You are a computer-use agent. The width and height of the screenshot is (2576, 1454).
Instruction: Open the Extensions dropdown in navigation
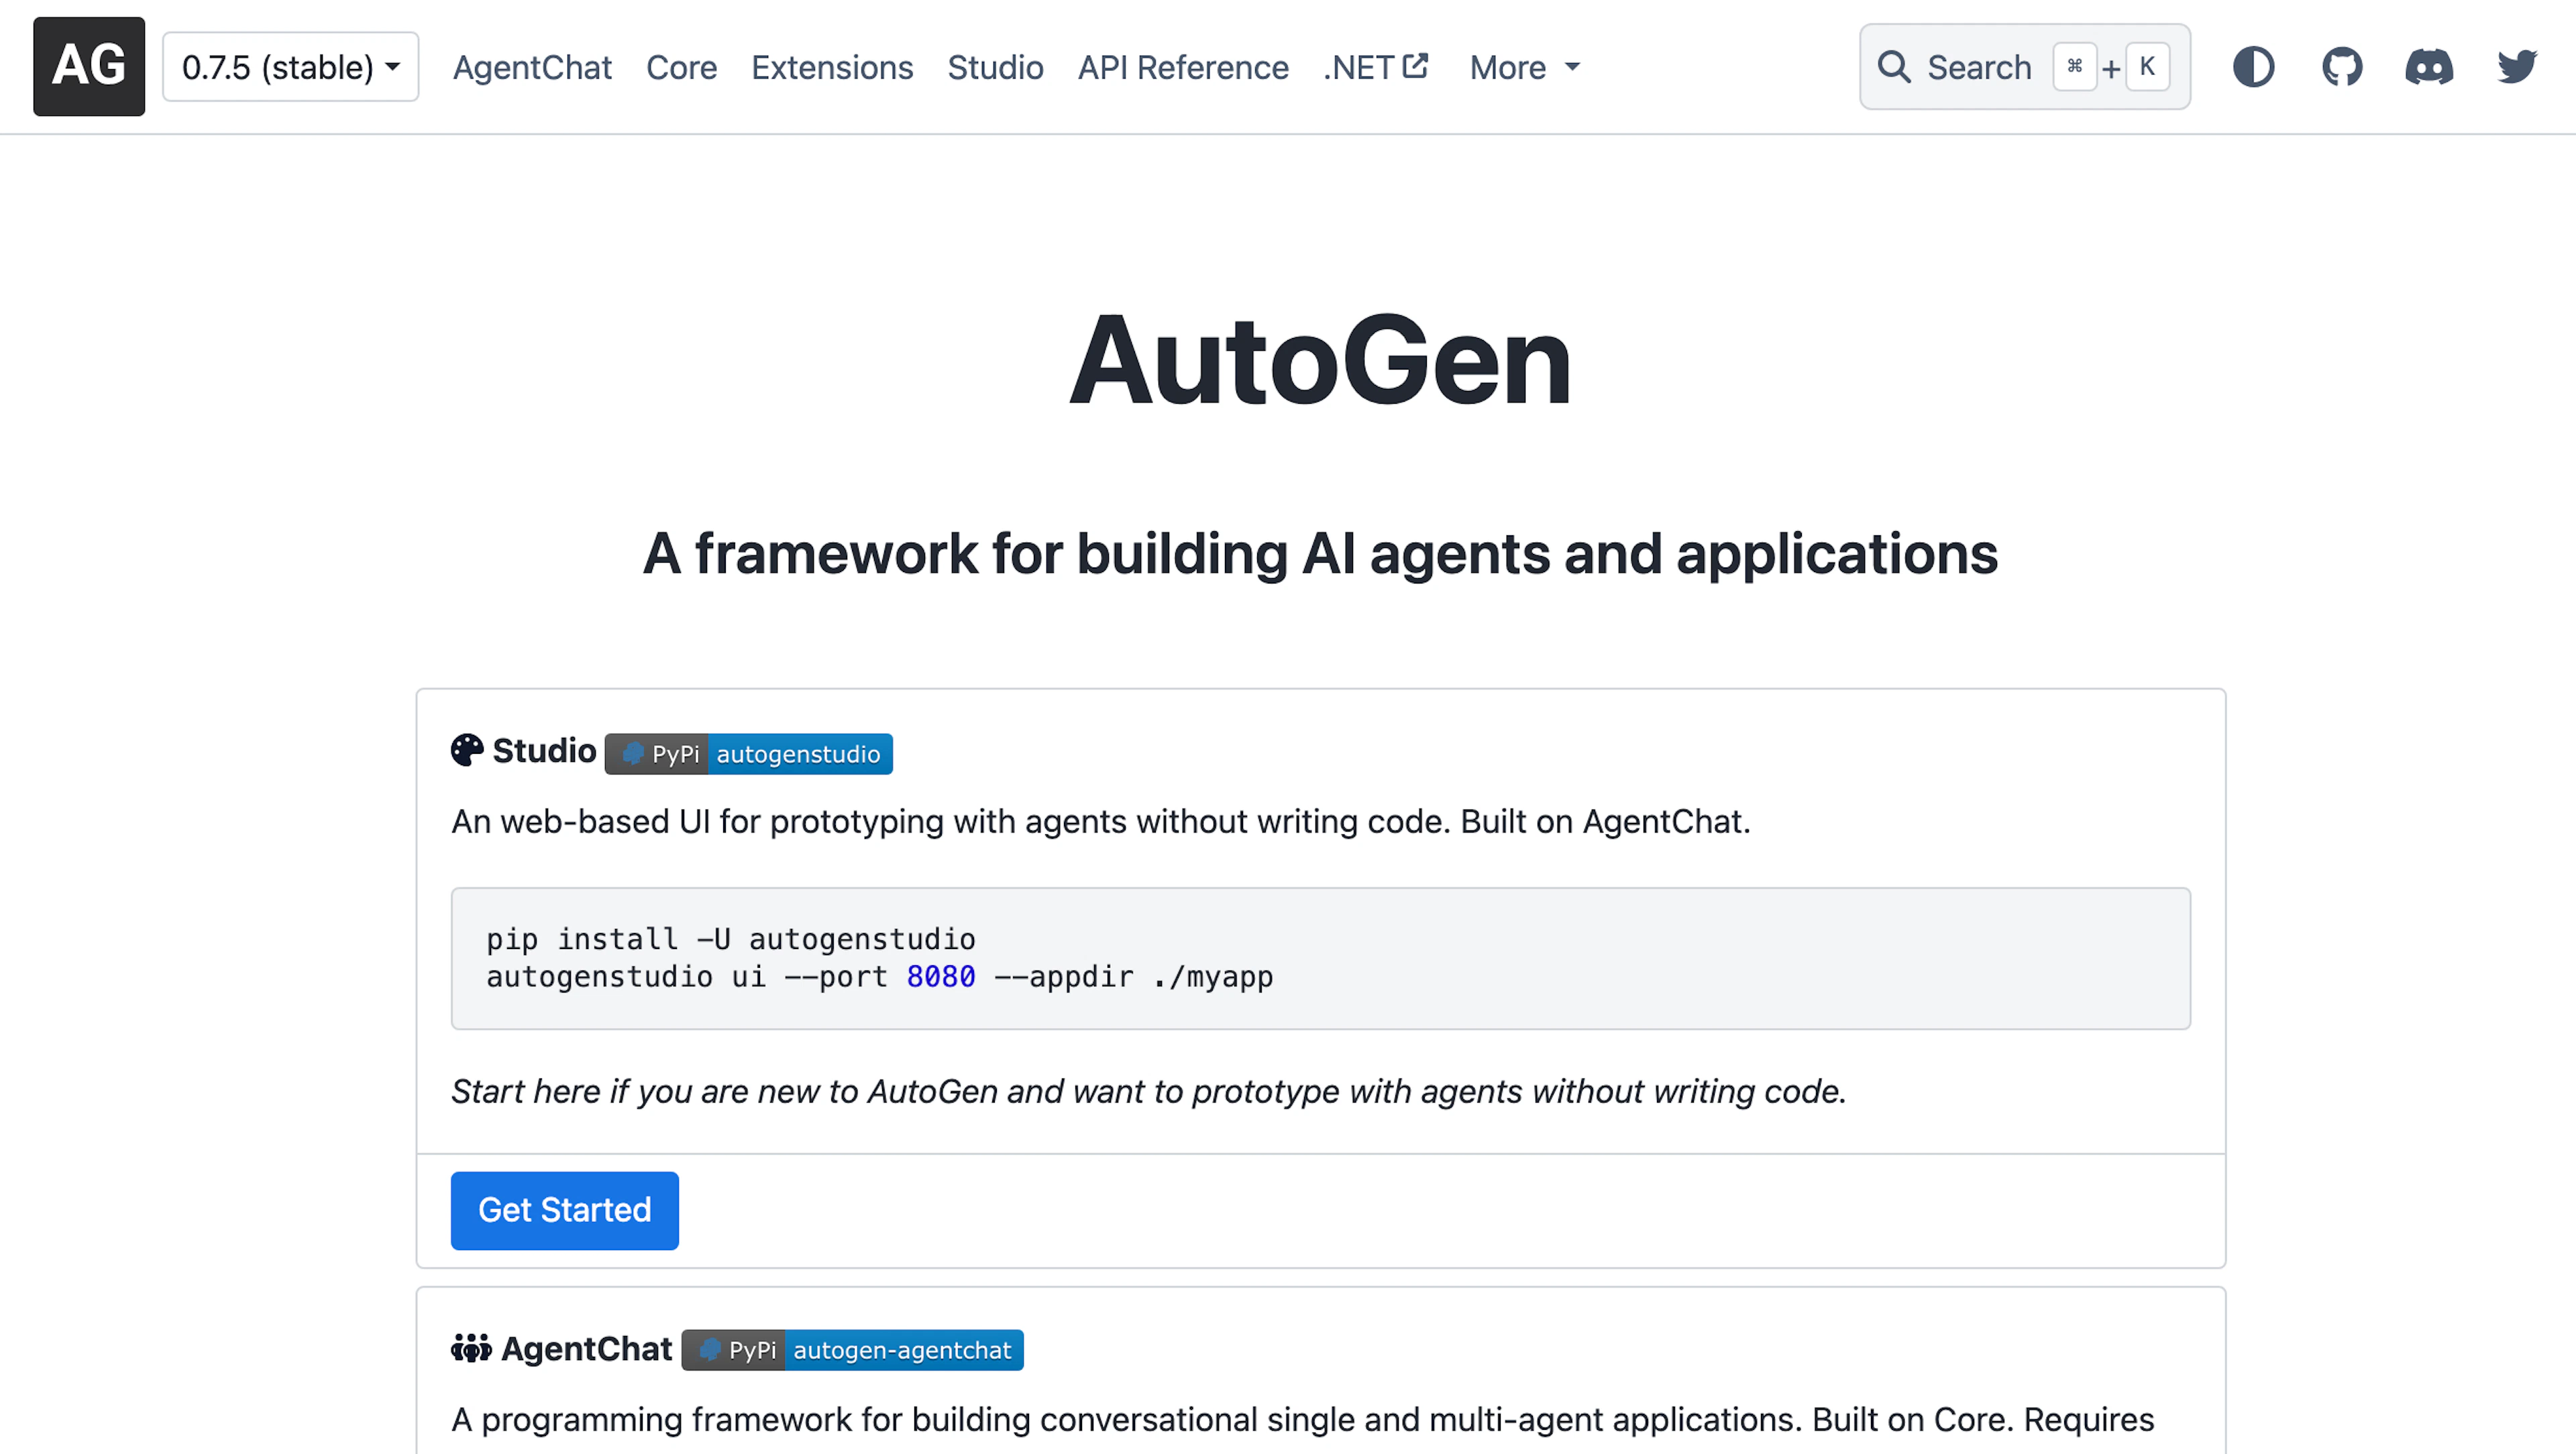pos(831,67)
